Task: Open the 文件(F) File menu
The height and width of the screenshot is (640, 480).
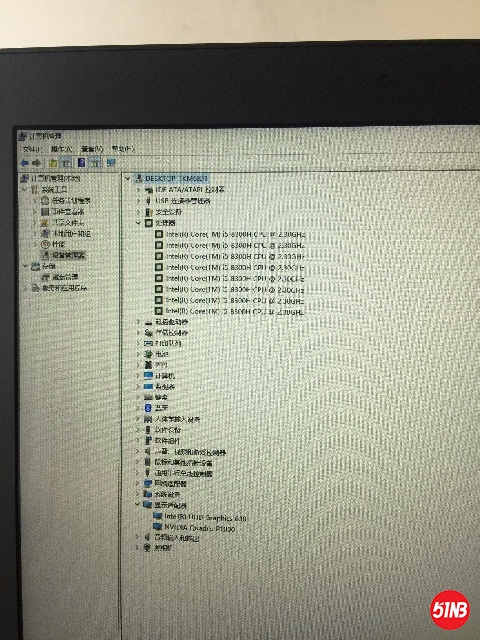Action: pyautogui.click(x=32, y=149)
